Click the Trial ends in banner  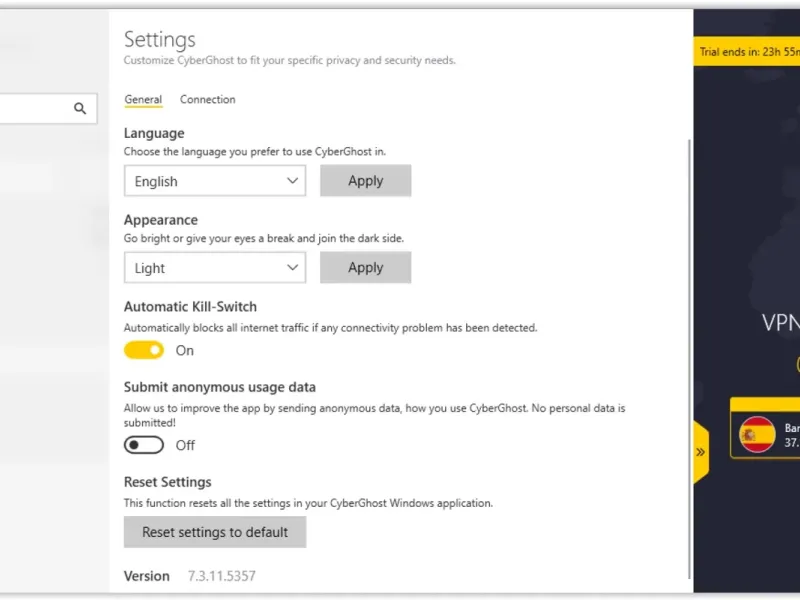point(747,52)
